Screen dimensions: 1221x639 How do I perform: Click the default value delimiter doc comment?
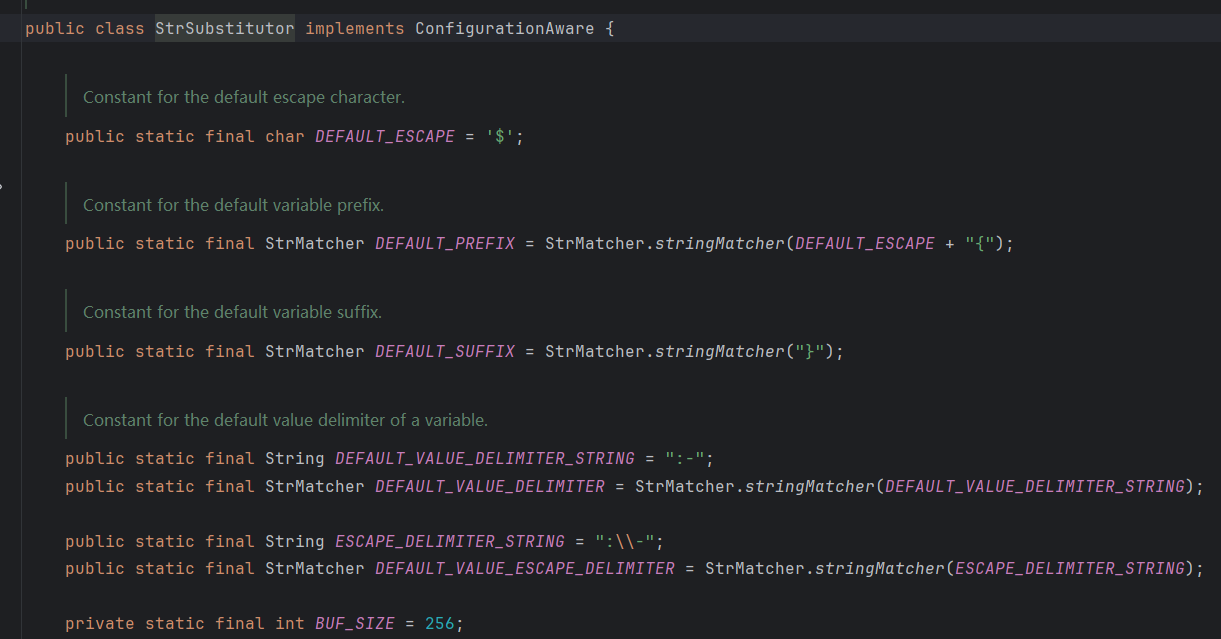coord(285,420)
